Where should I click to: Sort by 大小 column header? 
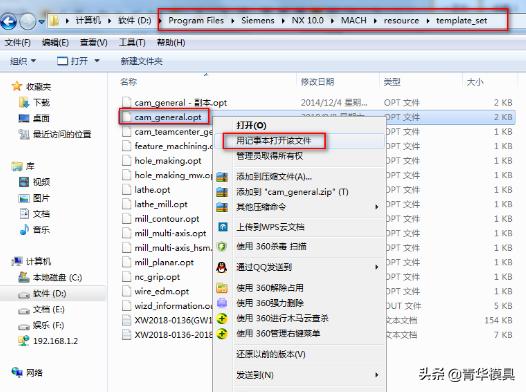(x=475, y=82)
